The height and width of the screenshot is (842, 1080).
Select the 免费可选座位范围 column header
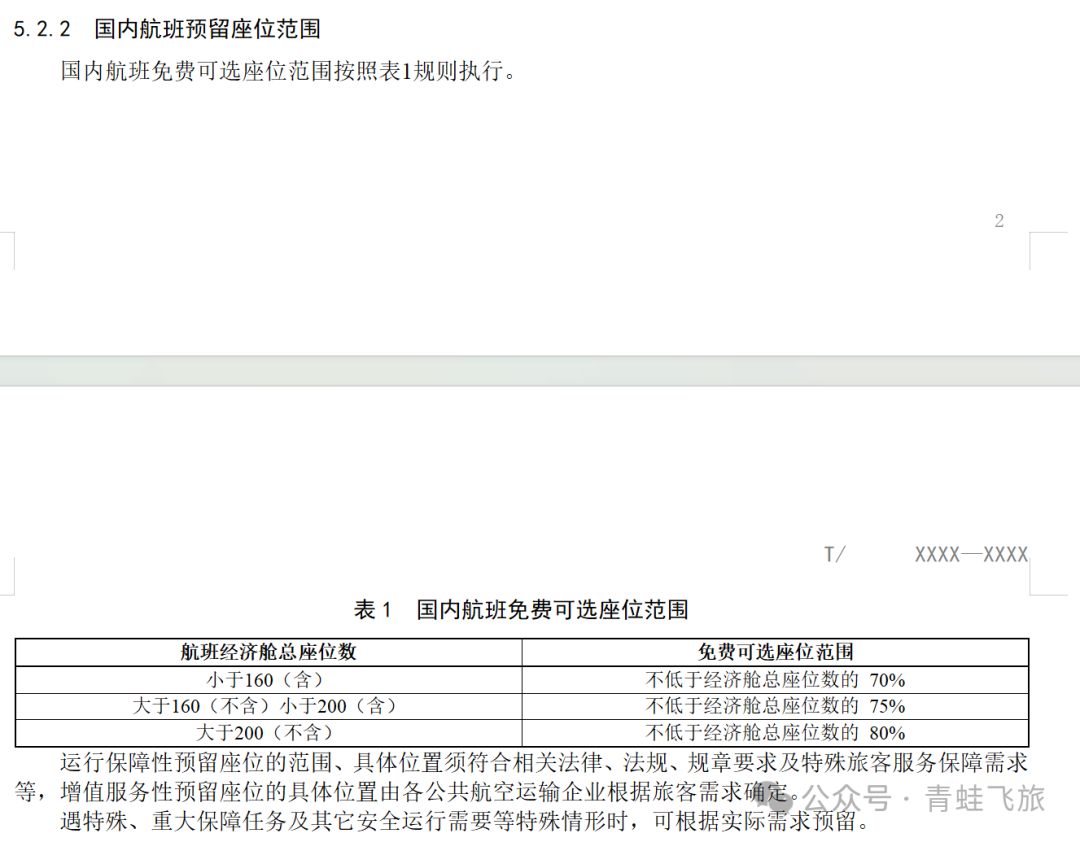(x=775, y=652)
